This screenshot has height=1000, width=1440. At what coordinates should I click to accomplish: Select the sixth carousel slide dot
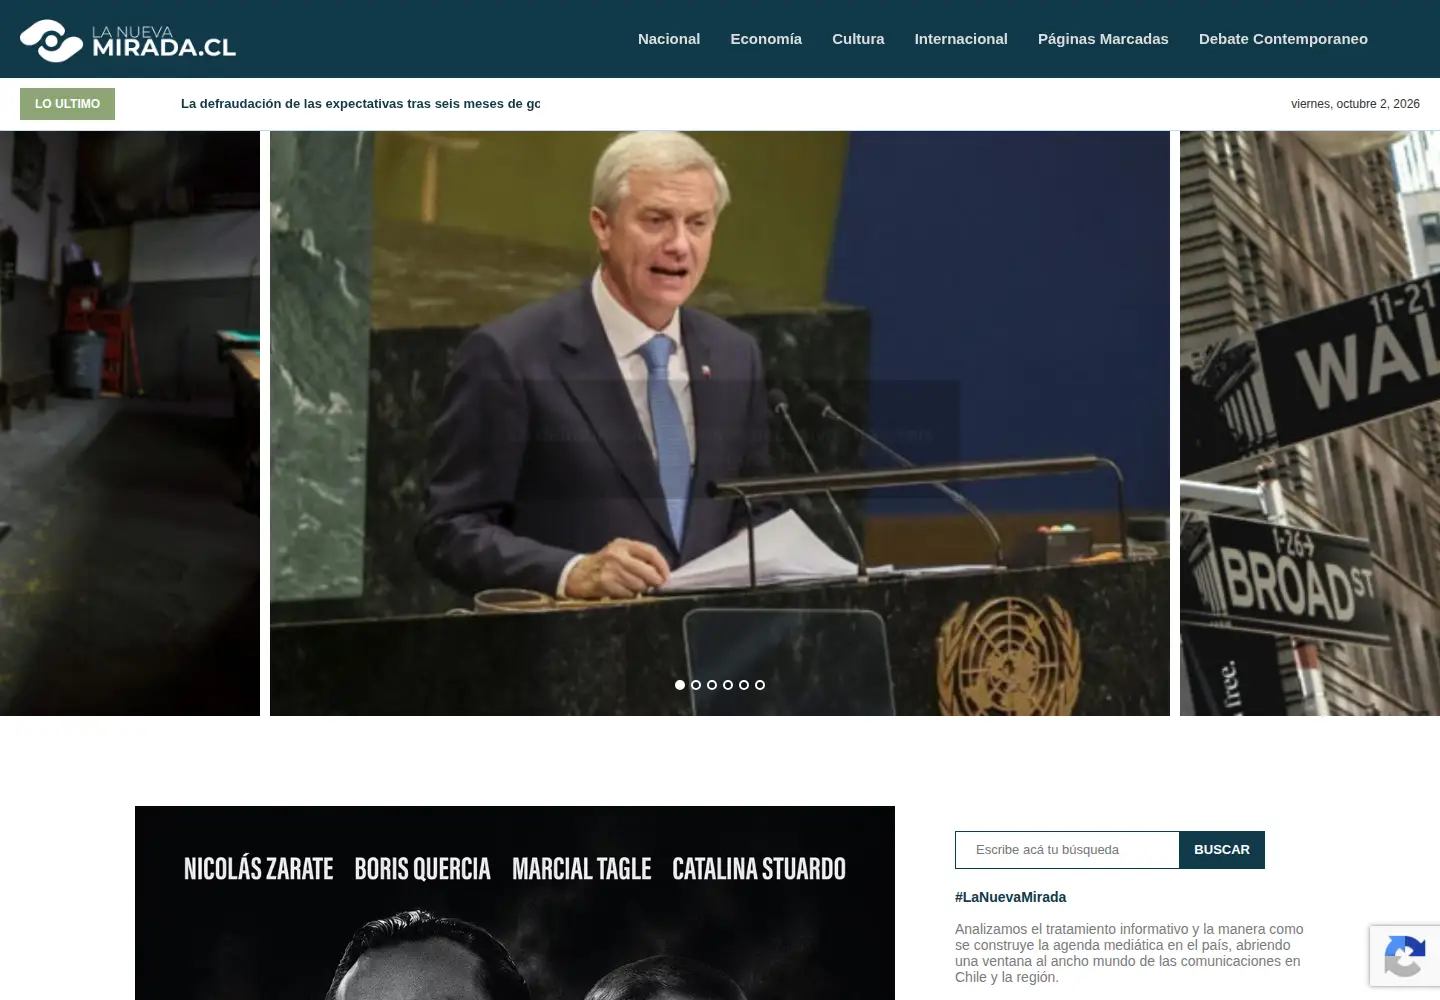pyautogui.click(x=760, y=685)
